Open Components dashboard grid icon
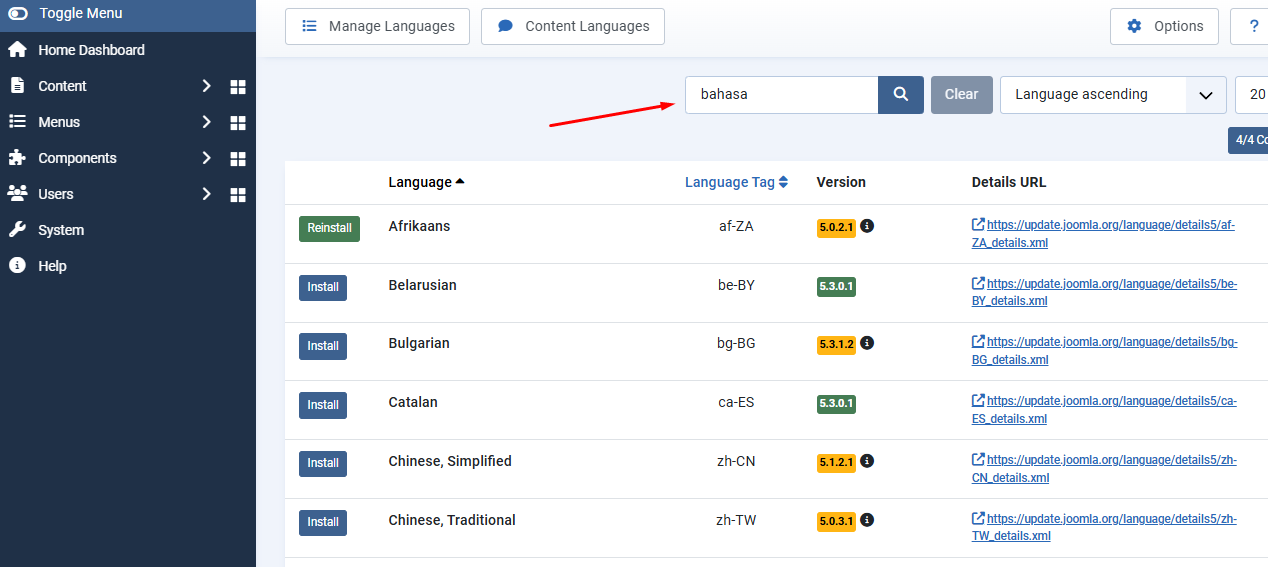 pos(238,159)
